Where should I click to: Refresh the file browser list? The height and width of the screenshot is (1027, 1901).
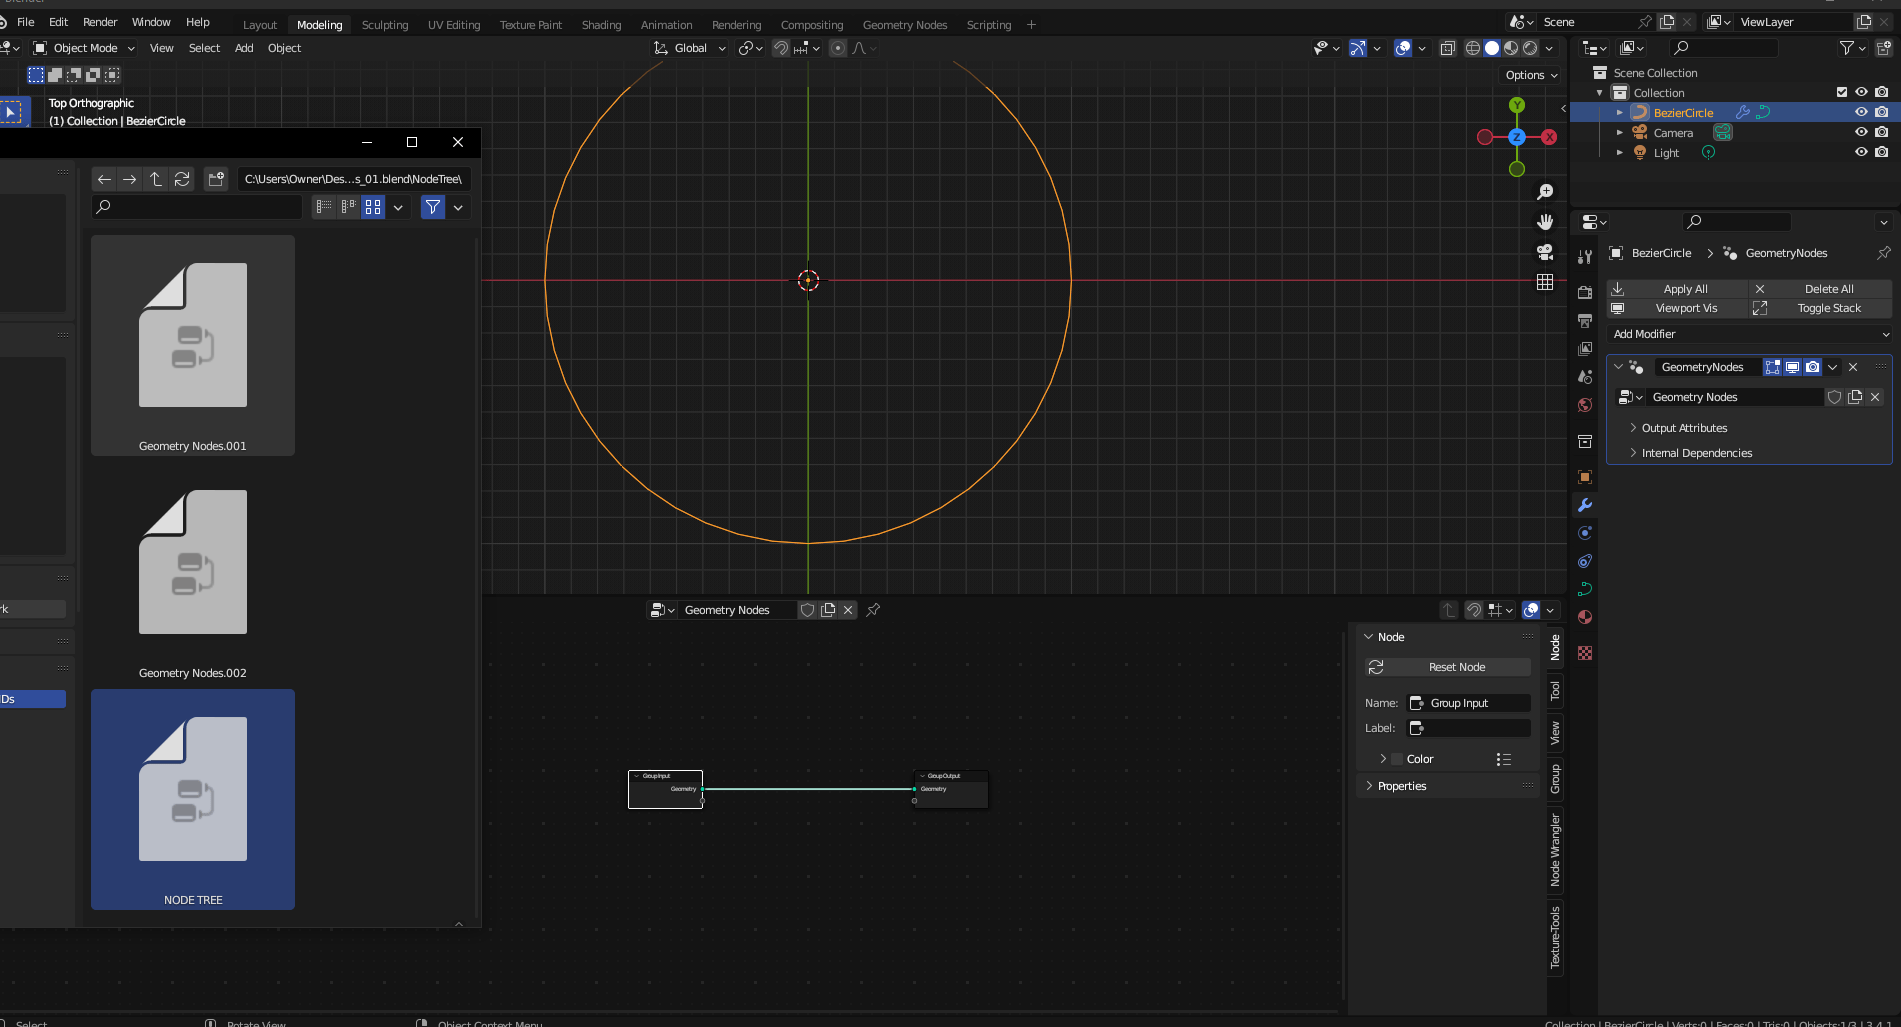click(x=182, y=179)
